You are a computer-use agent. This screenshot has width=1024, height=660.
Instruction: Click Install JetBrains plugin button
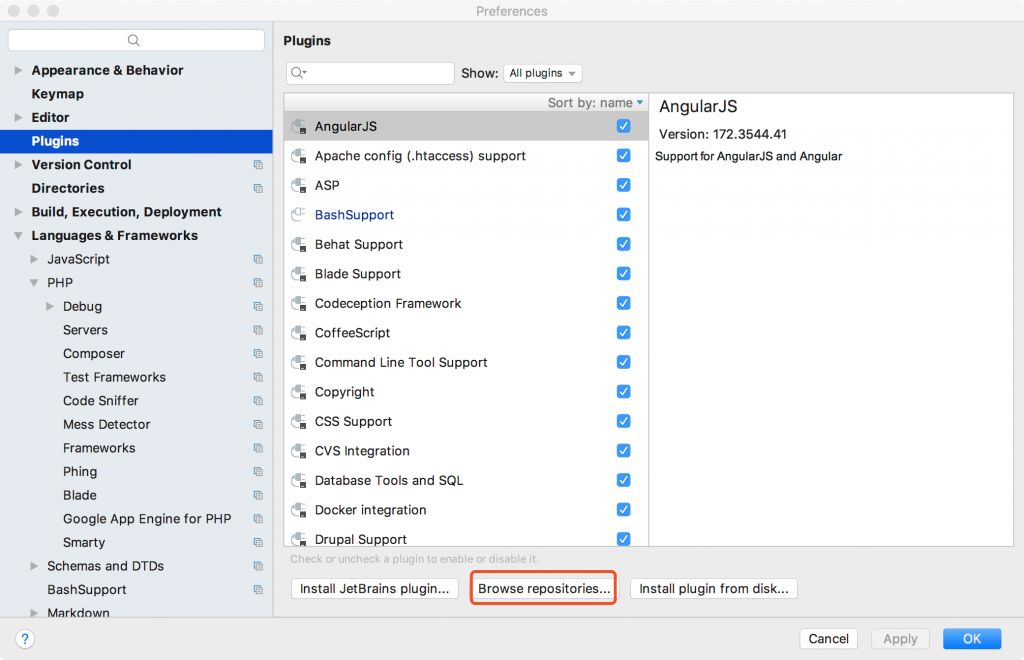coord(374,588)
